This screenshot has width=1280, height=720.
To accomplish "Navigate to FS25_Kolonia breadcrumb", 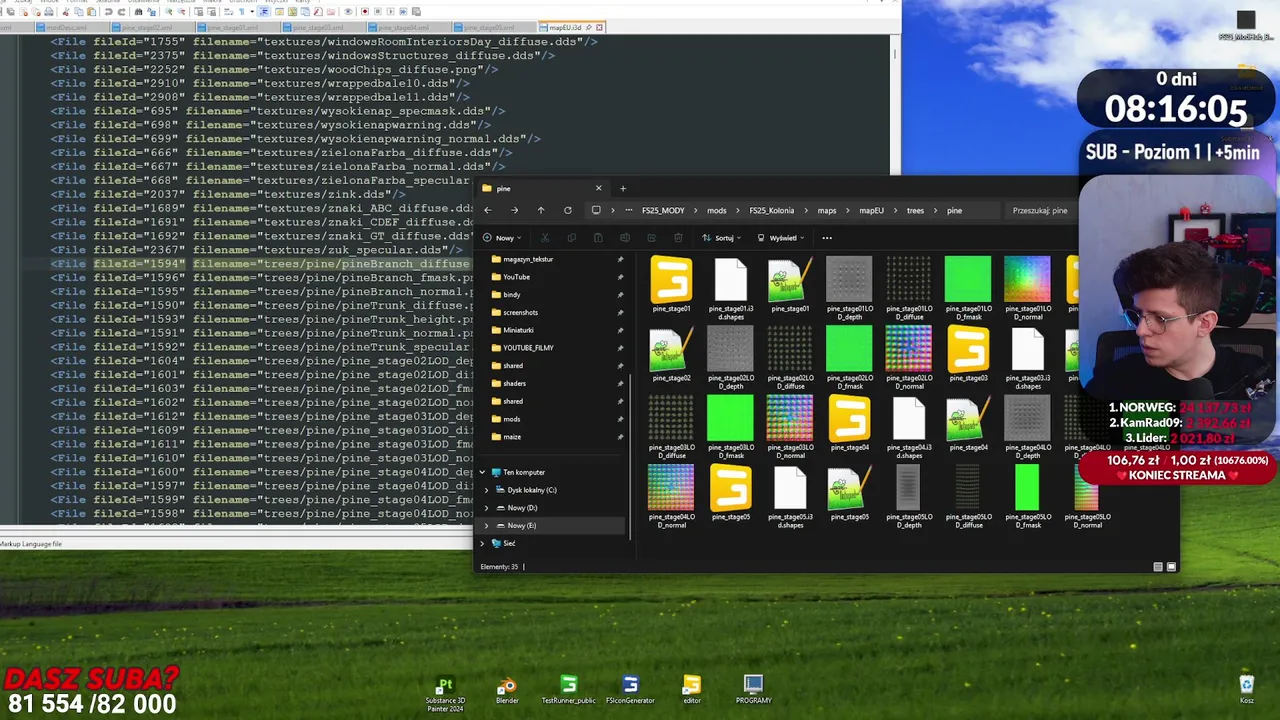I will (x=771, y=210).
